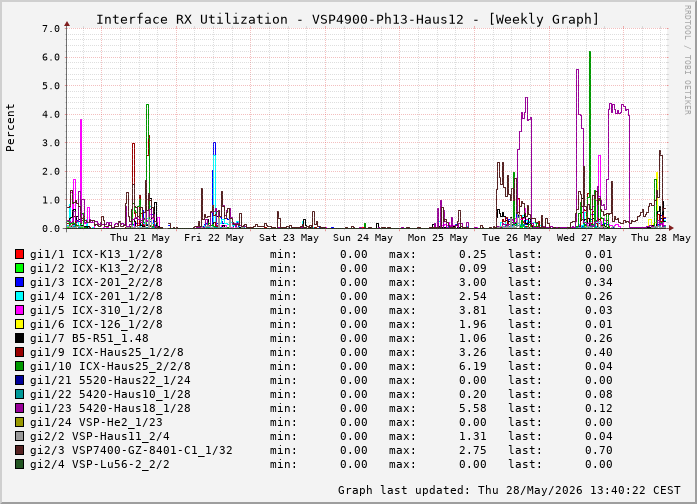
Task: Click the legend label gi2/2 VSP-Haus11_2/4
Action: tap(100, 436)
